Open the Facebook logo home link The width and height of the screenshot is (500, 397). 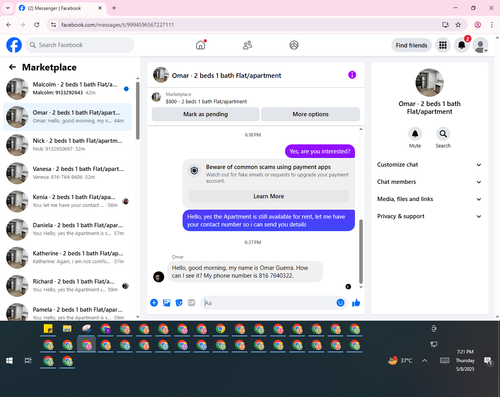[14, 45]
